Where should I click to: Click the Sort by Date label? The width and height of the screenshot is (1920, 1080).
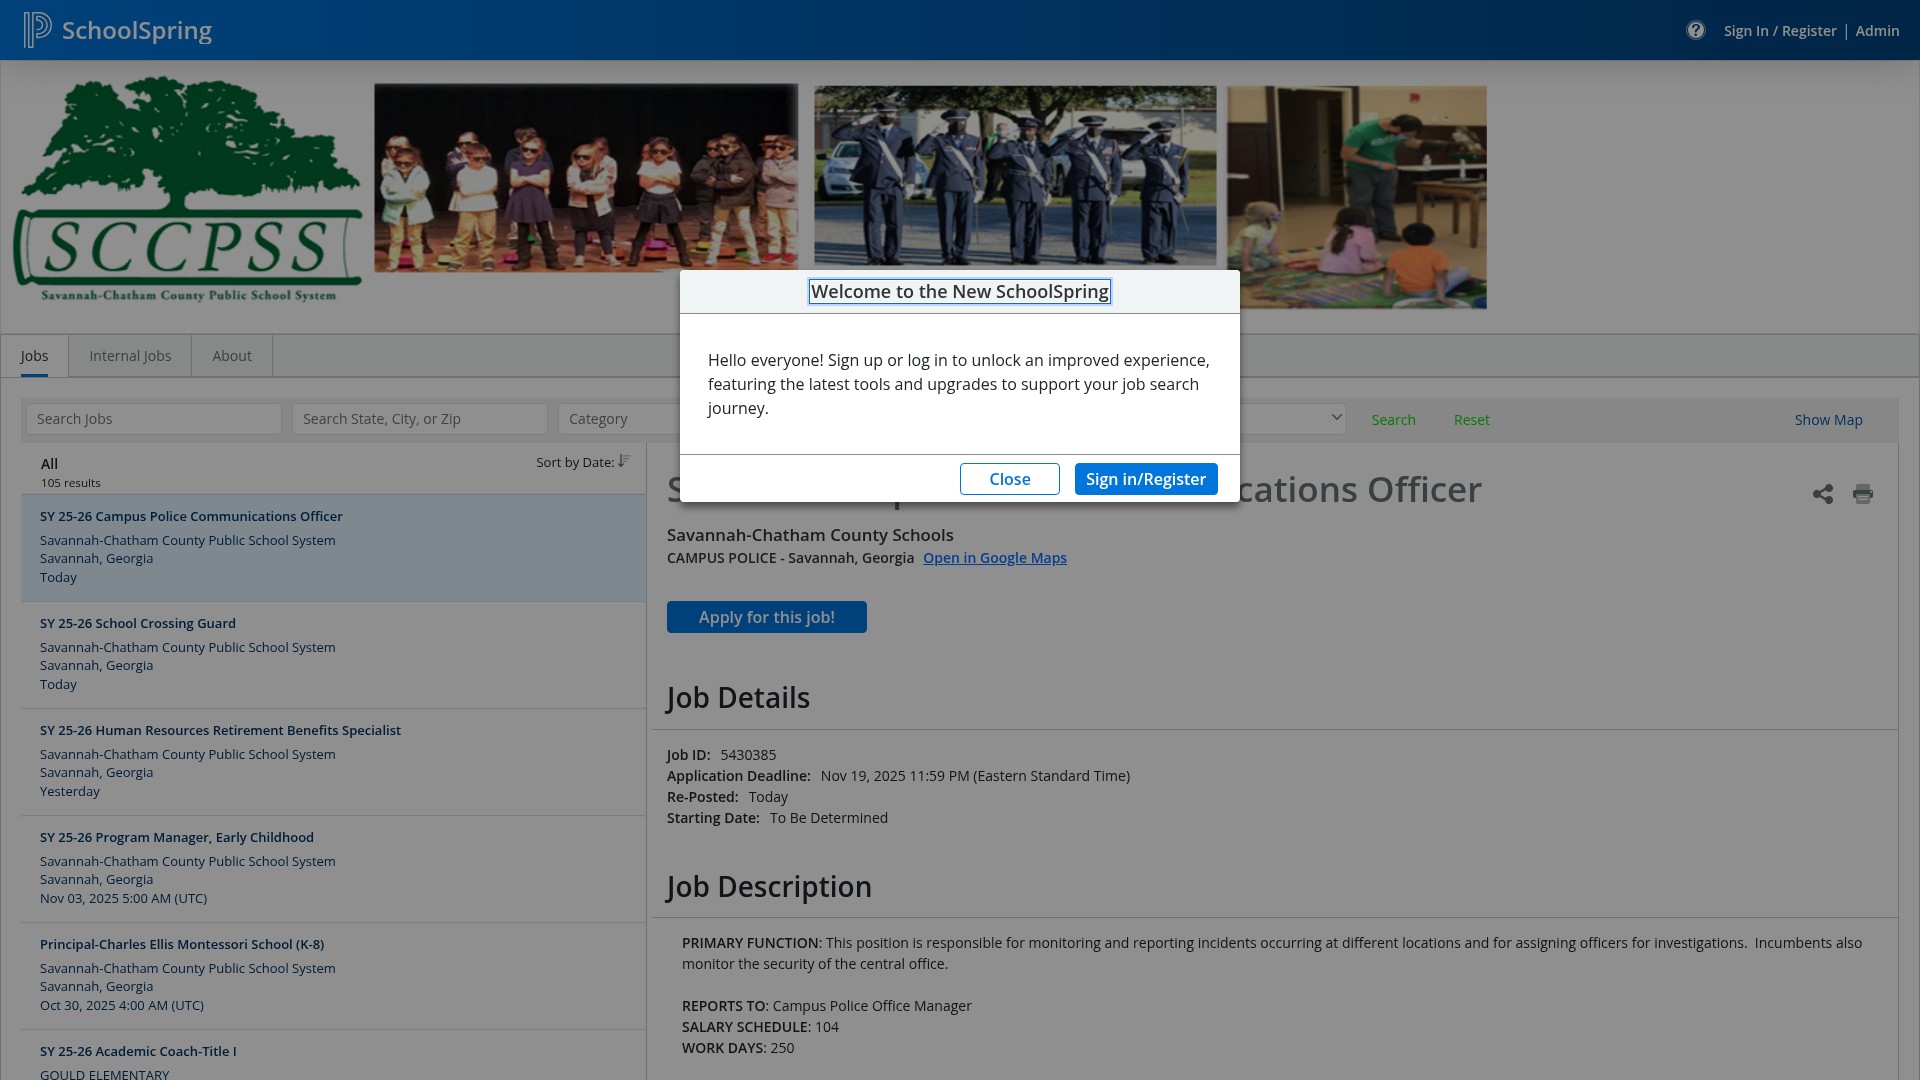tap(575, 462)
